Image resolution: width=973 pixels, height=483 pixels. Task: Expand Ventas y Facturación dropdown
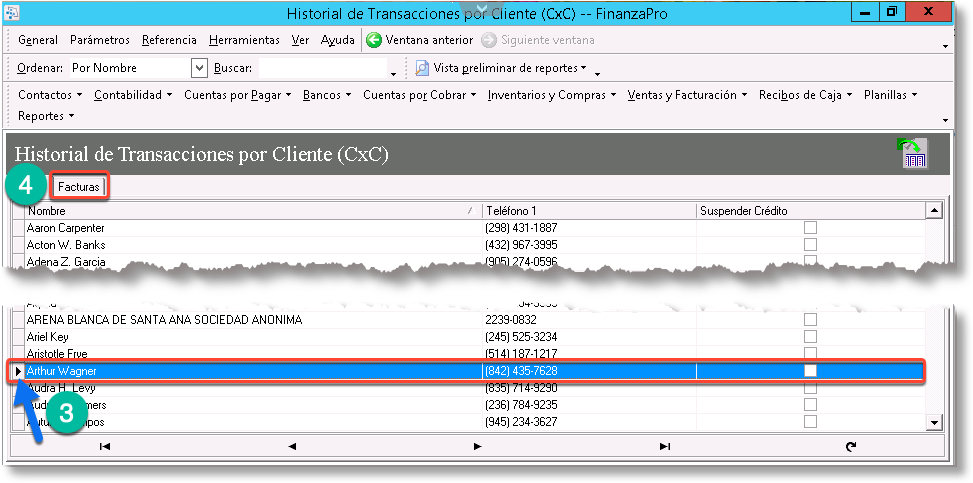pos(687,95)
